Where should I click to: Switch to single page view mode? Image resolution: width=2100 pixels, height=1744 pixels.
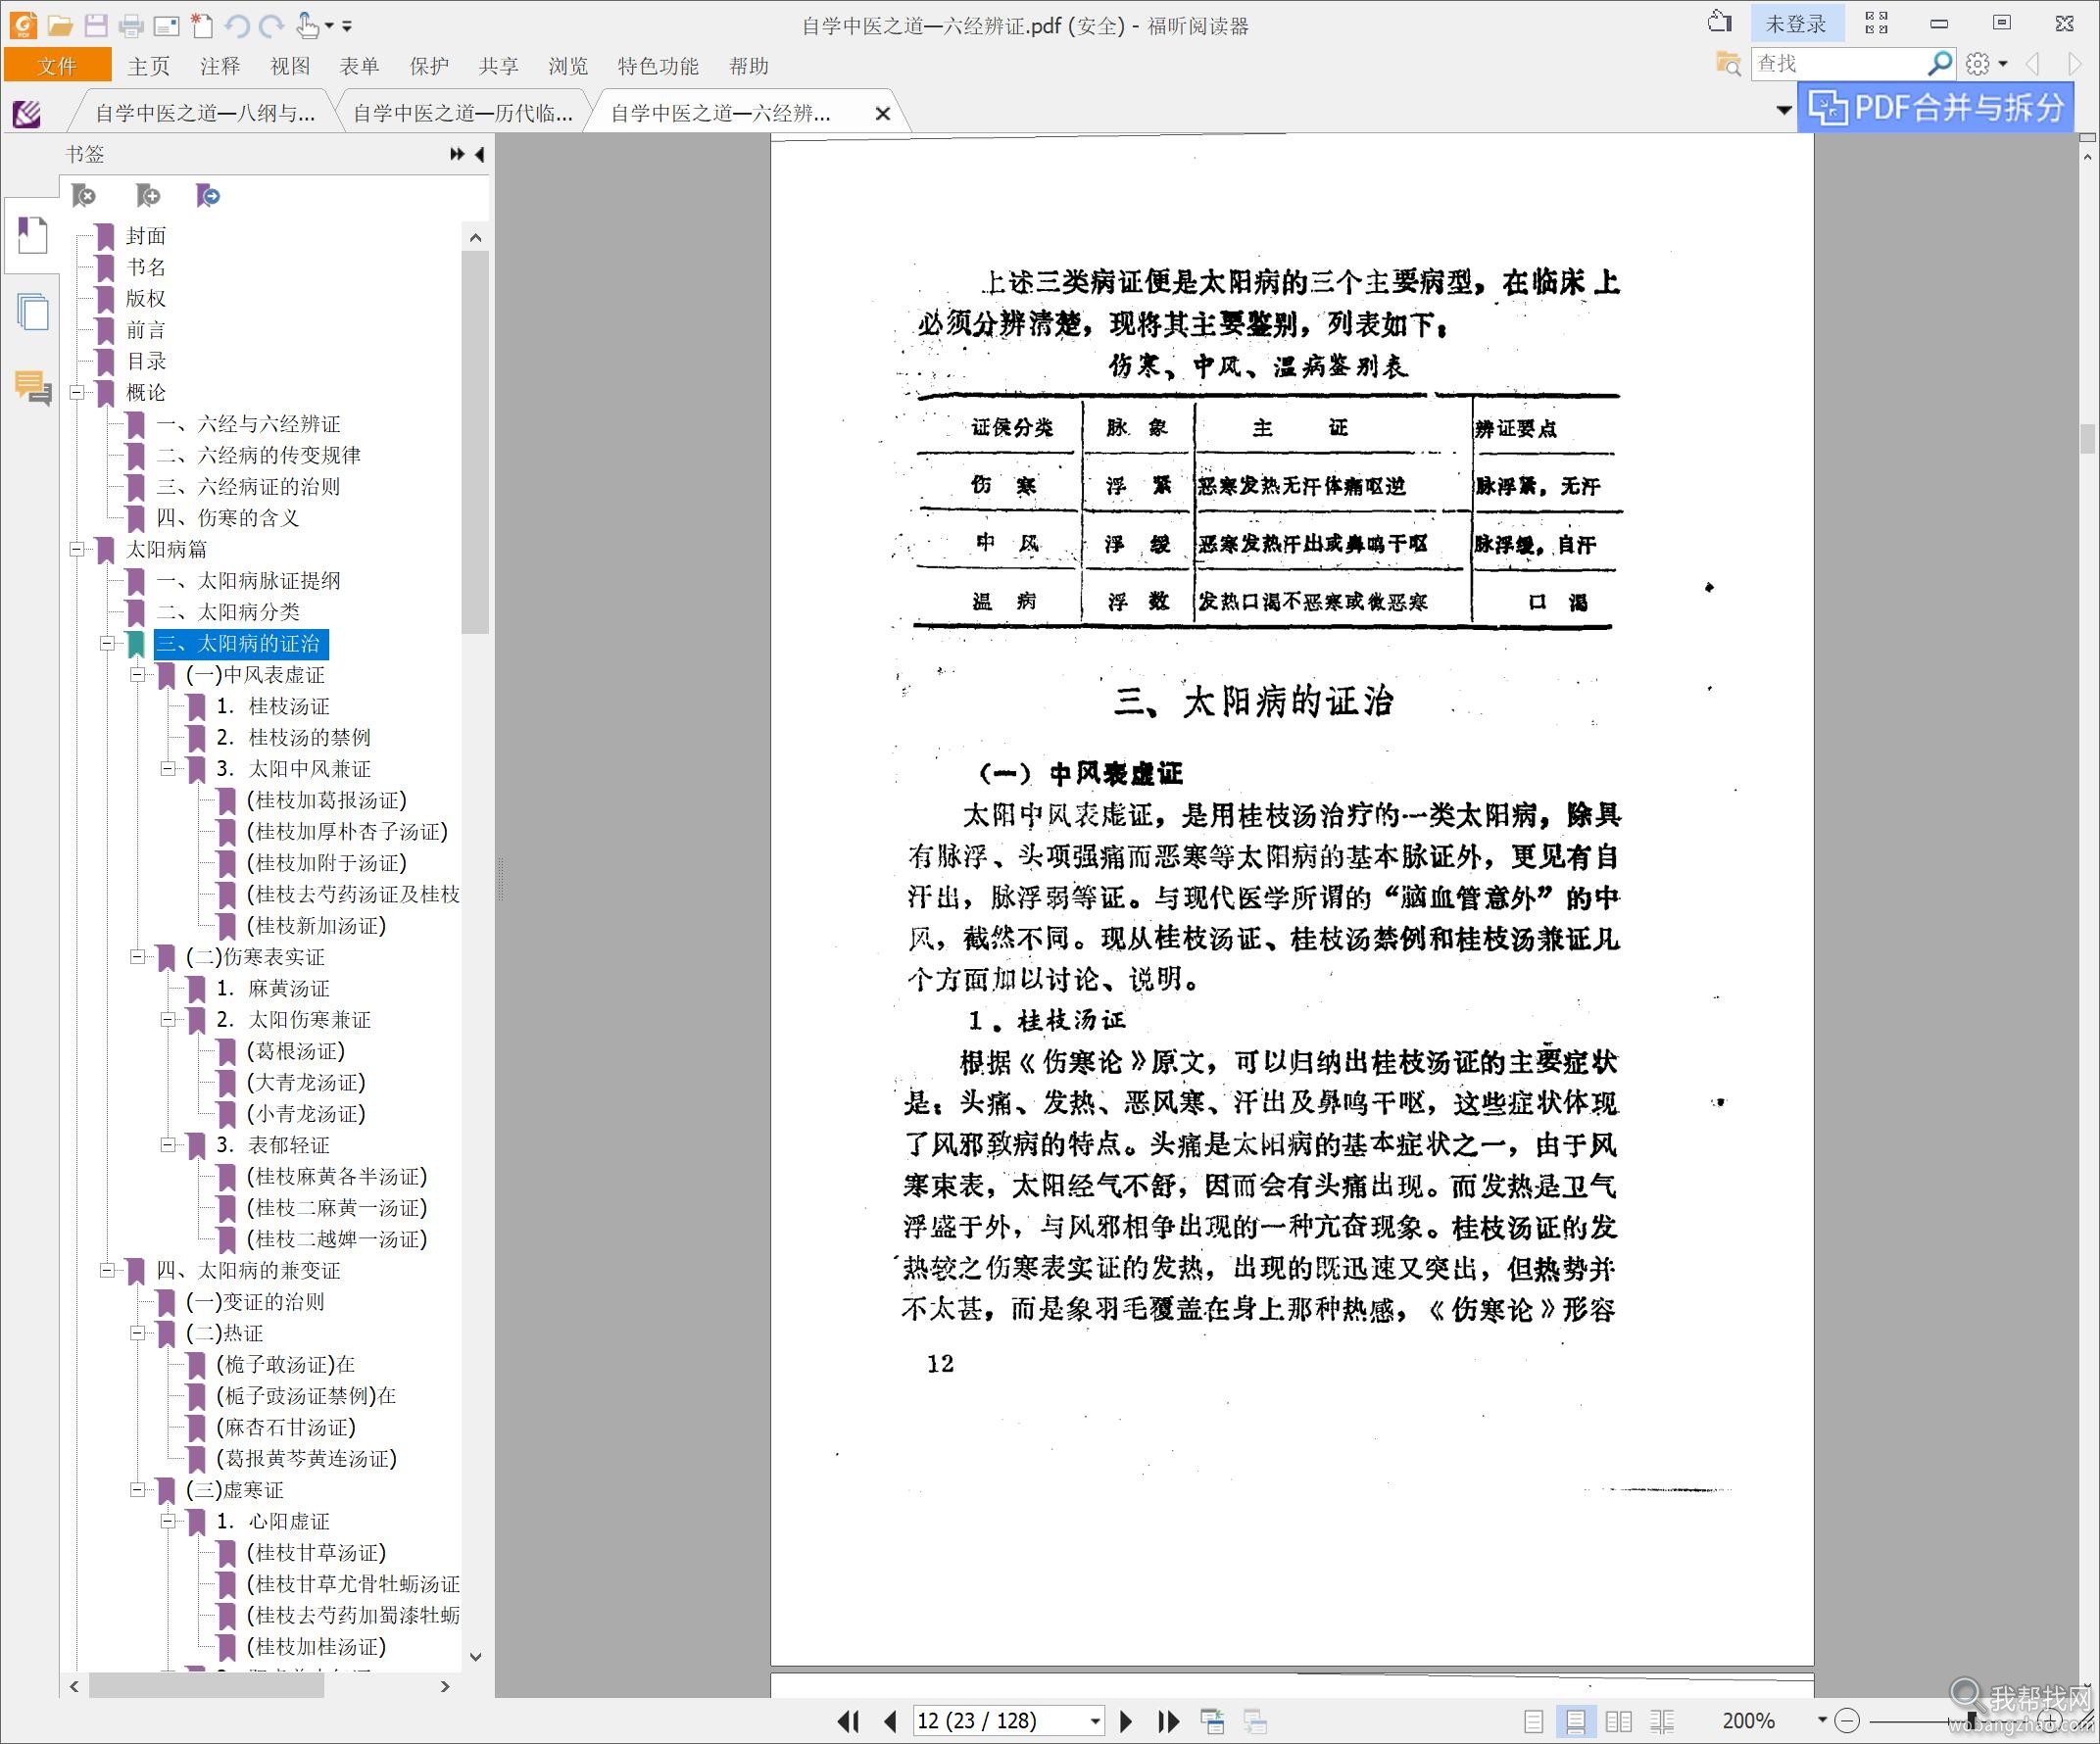(x=1533, y=1721)
